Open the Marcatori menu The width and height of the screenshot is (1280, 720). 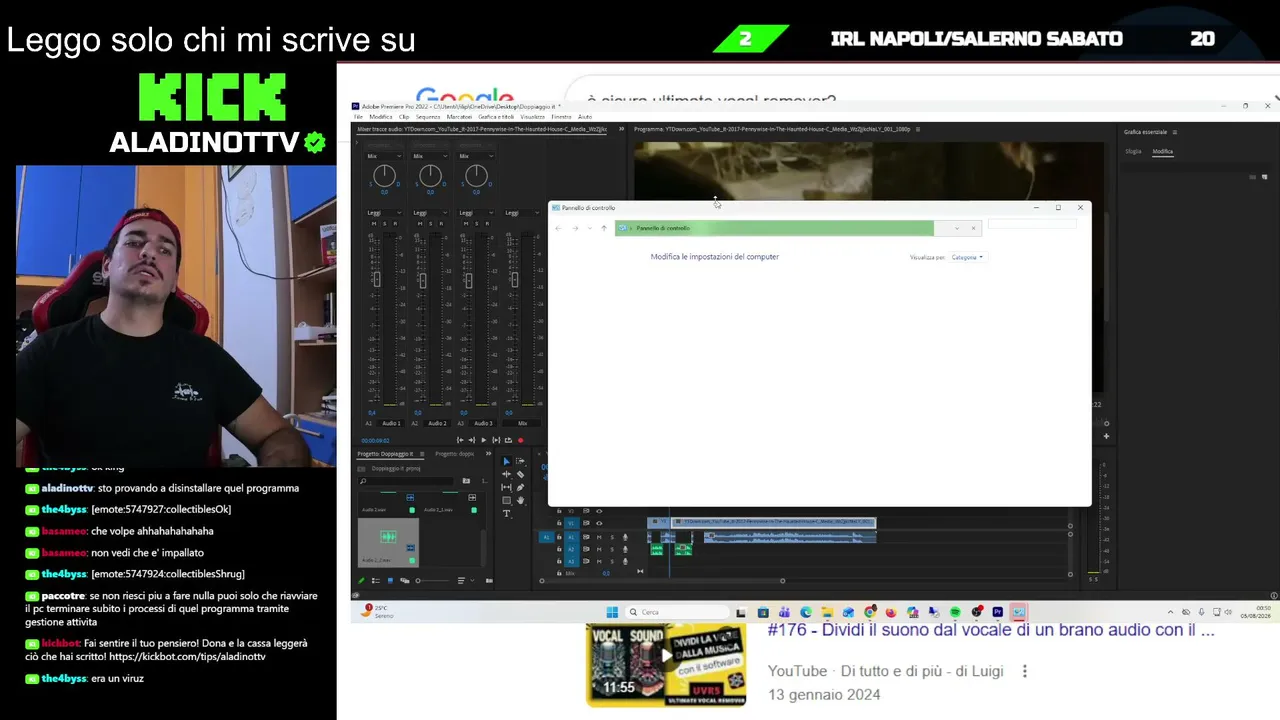pos(459,117)
